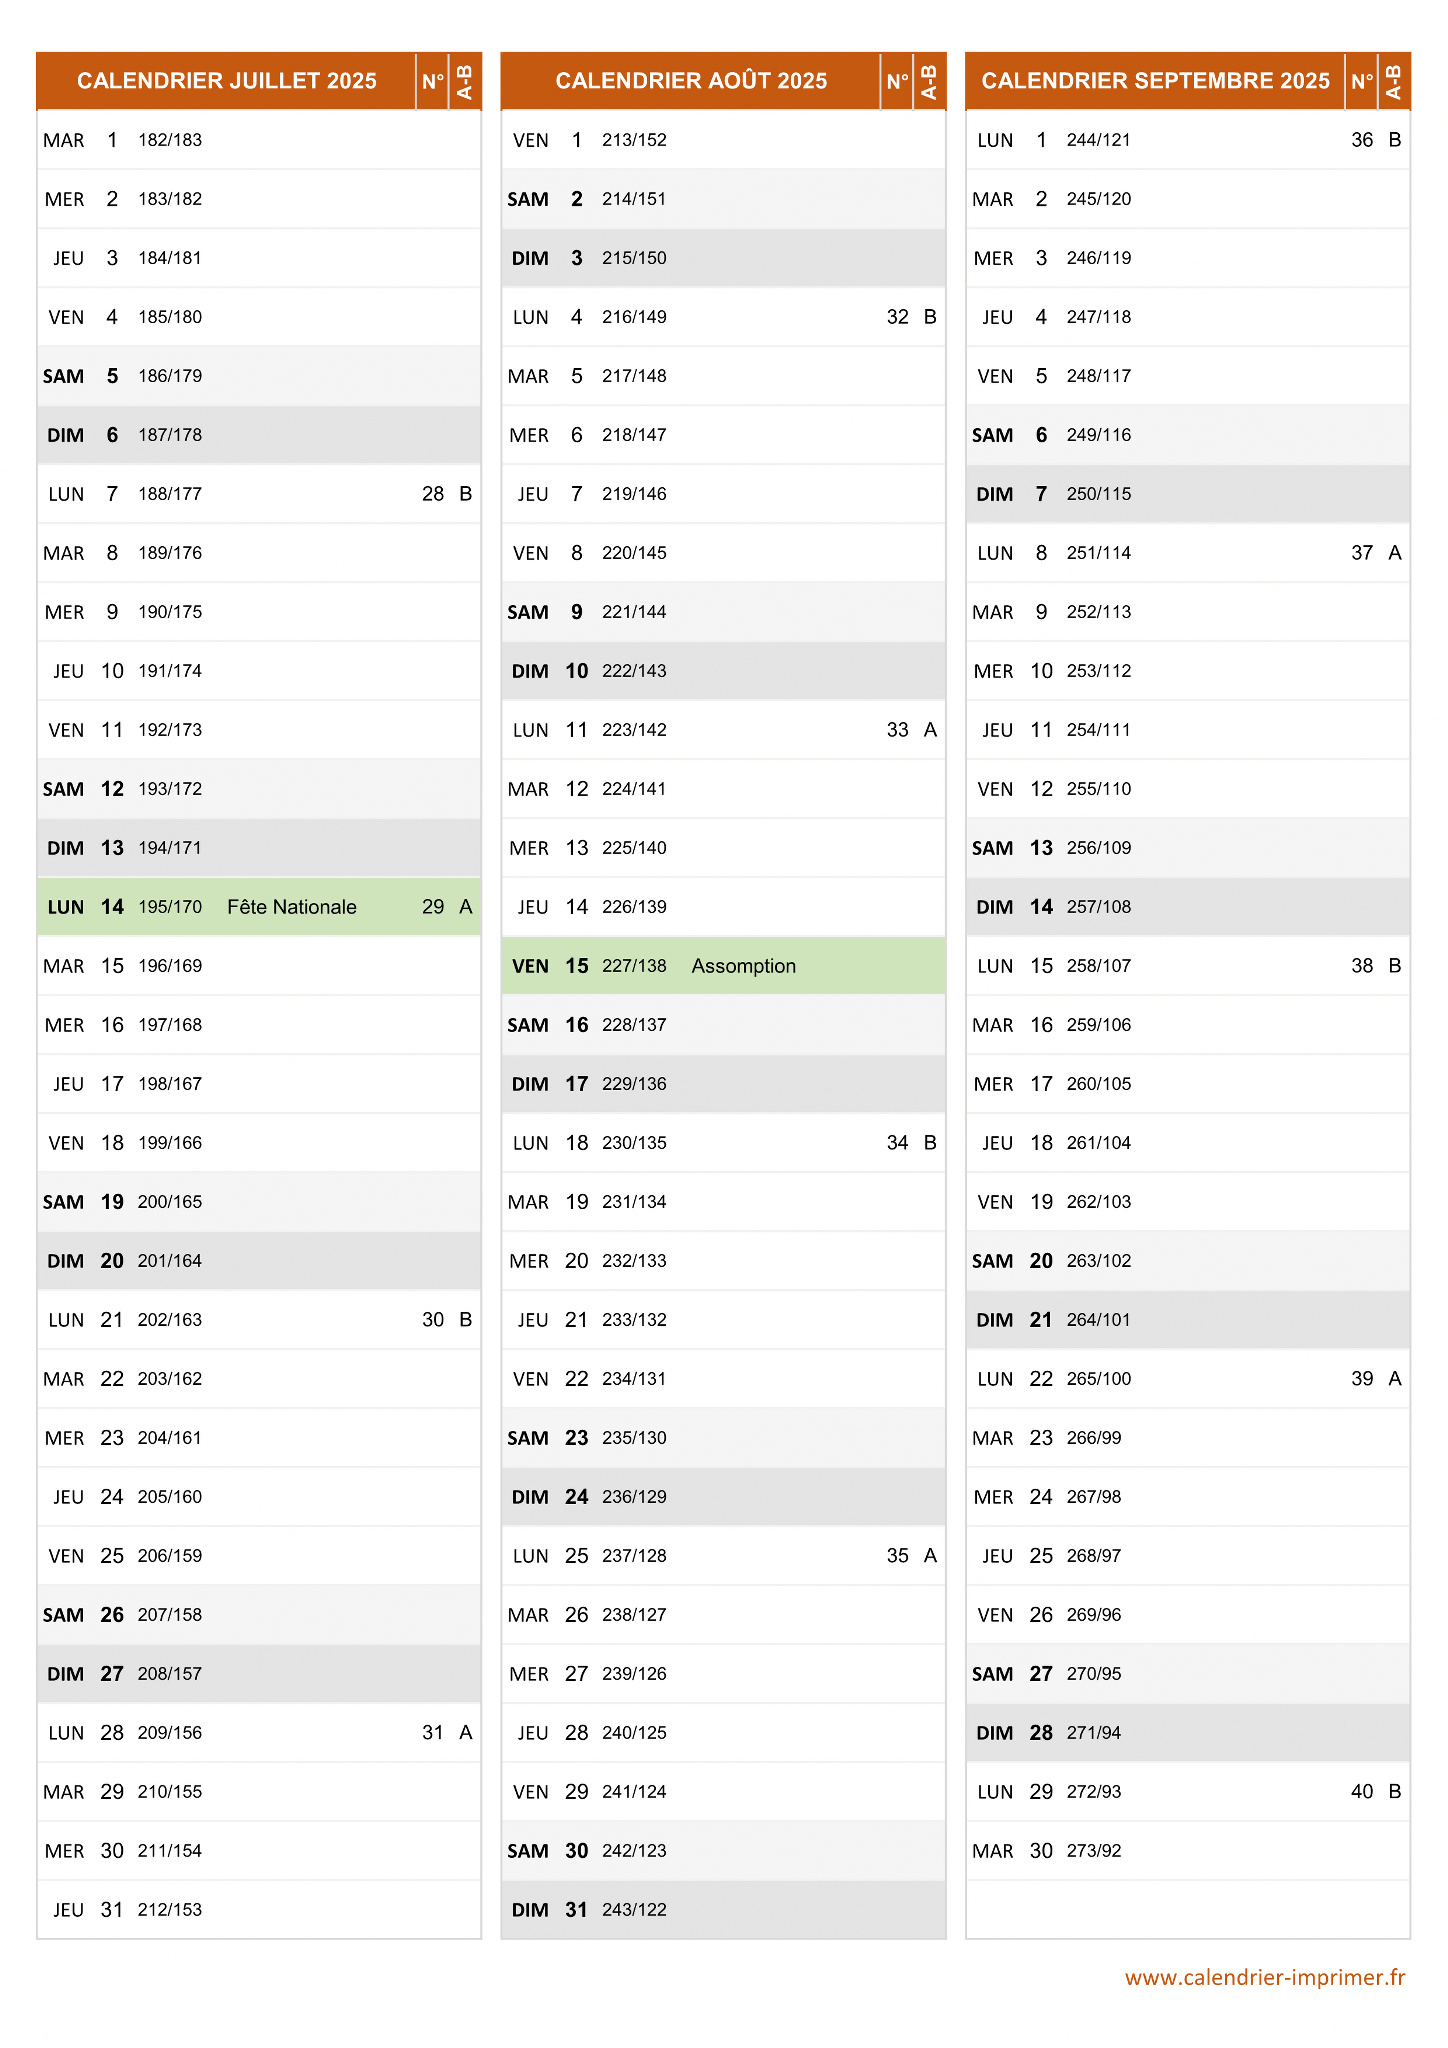The image size is (1448, 2048).
Task: Click the Assomption holiday label
Action: [x=744, y=966]
